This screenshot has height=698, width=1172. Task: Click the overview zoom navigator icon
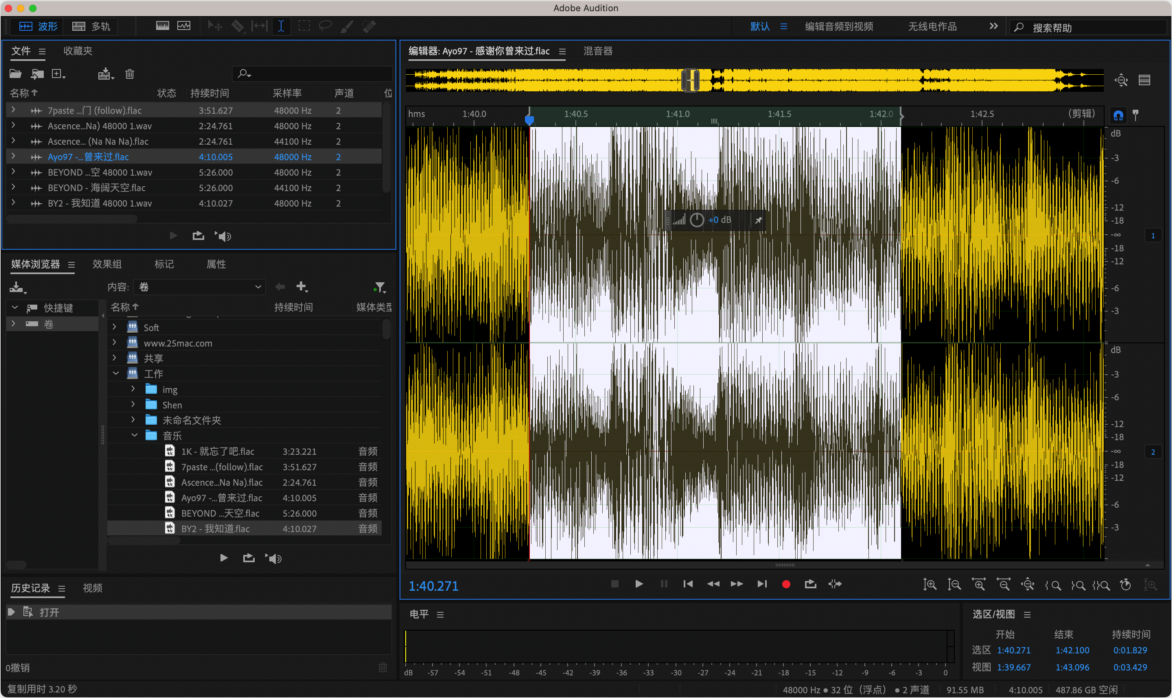click(1121, 80)
